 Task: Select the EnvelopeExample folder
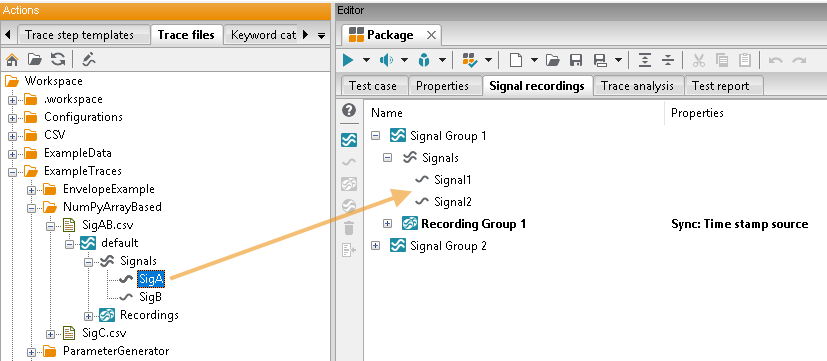(109, 189)
